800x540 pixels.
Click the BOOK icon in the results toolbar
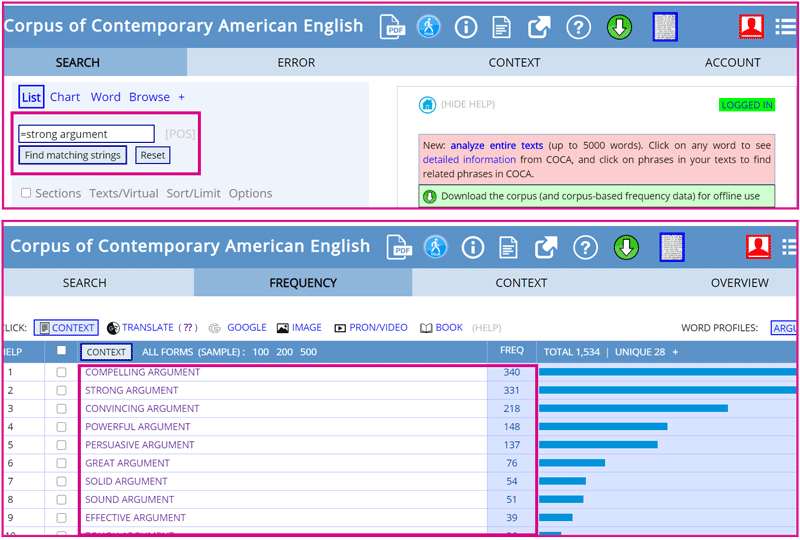[426, 328]
